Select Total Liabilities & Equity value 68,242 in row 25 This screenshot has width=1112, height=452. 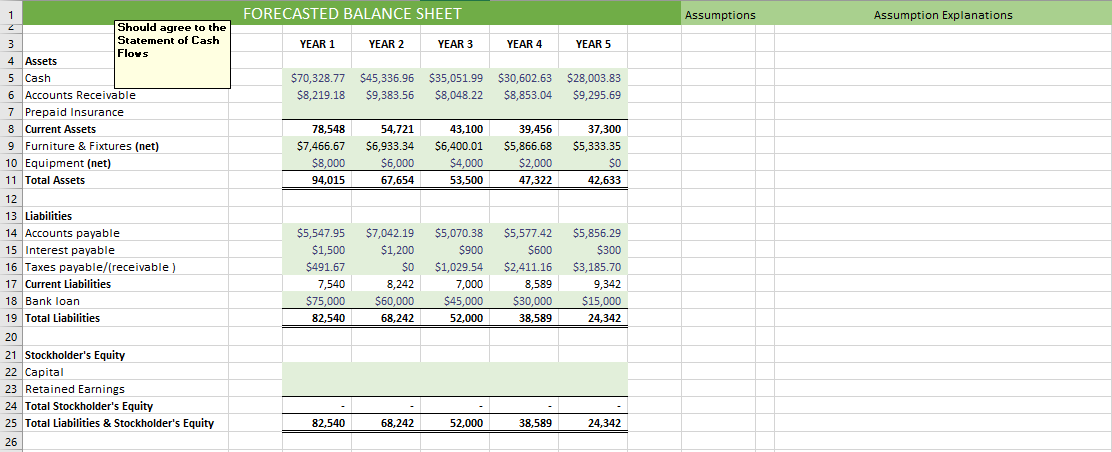click(387, 424)
